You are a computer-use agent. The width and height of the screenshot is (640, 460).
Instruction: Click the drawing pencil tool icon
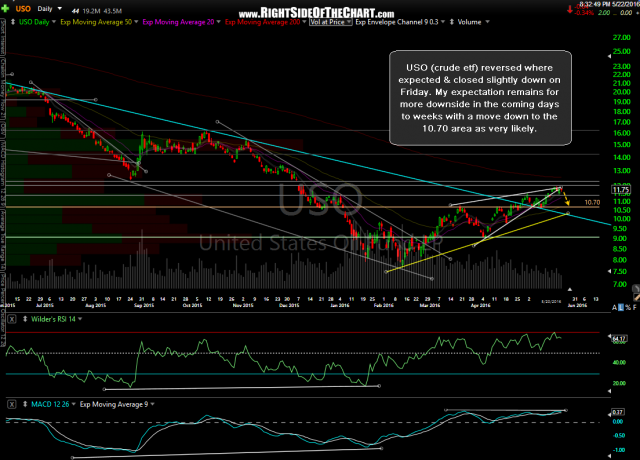coord(636,297)
